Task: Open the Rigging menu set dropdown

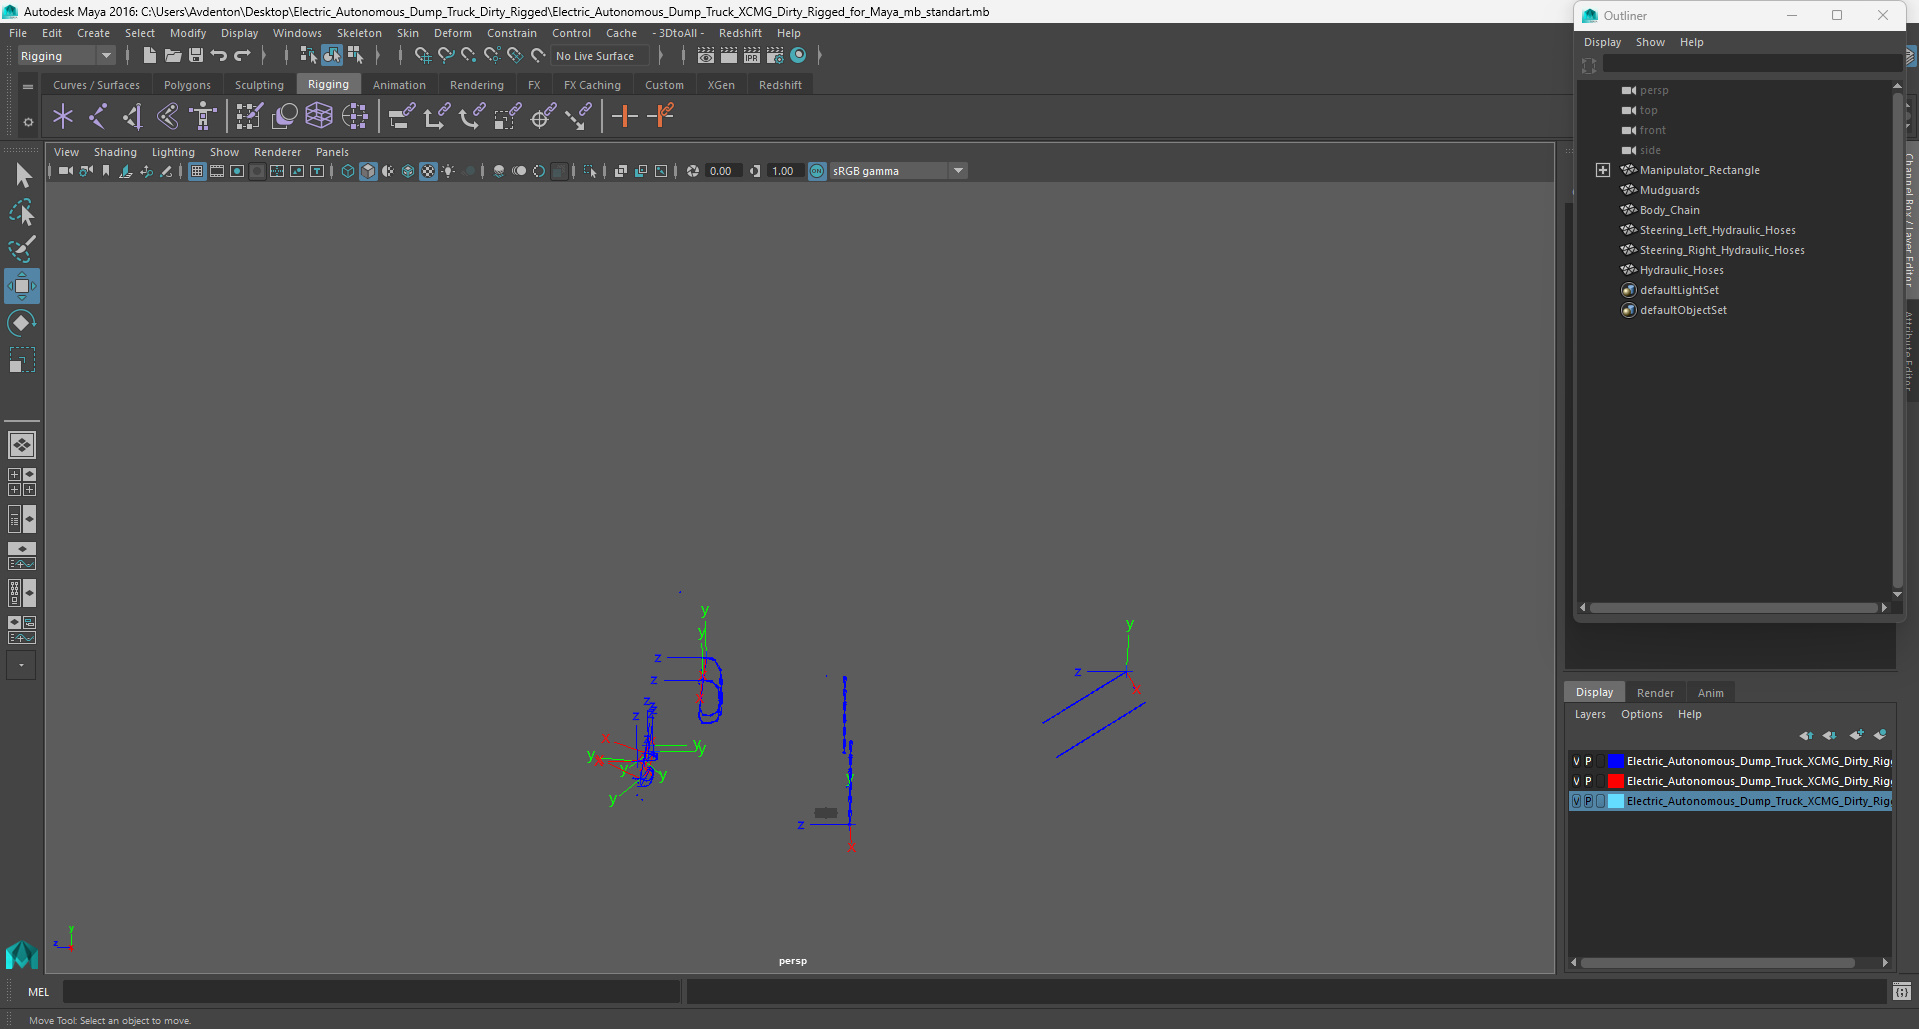Action: 66,56
